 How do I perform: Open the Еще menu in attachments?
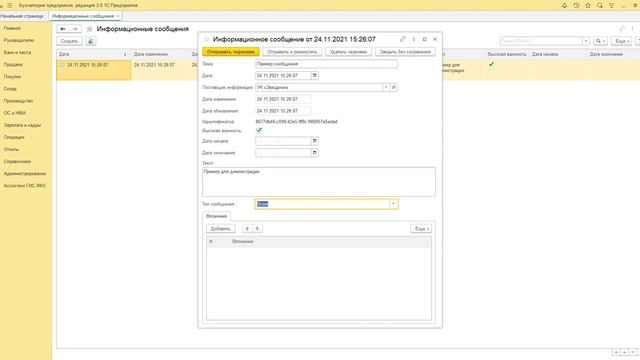[421, 229]
